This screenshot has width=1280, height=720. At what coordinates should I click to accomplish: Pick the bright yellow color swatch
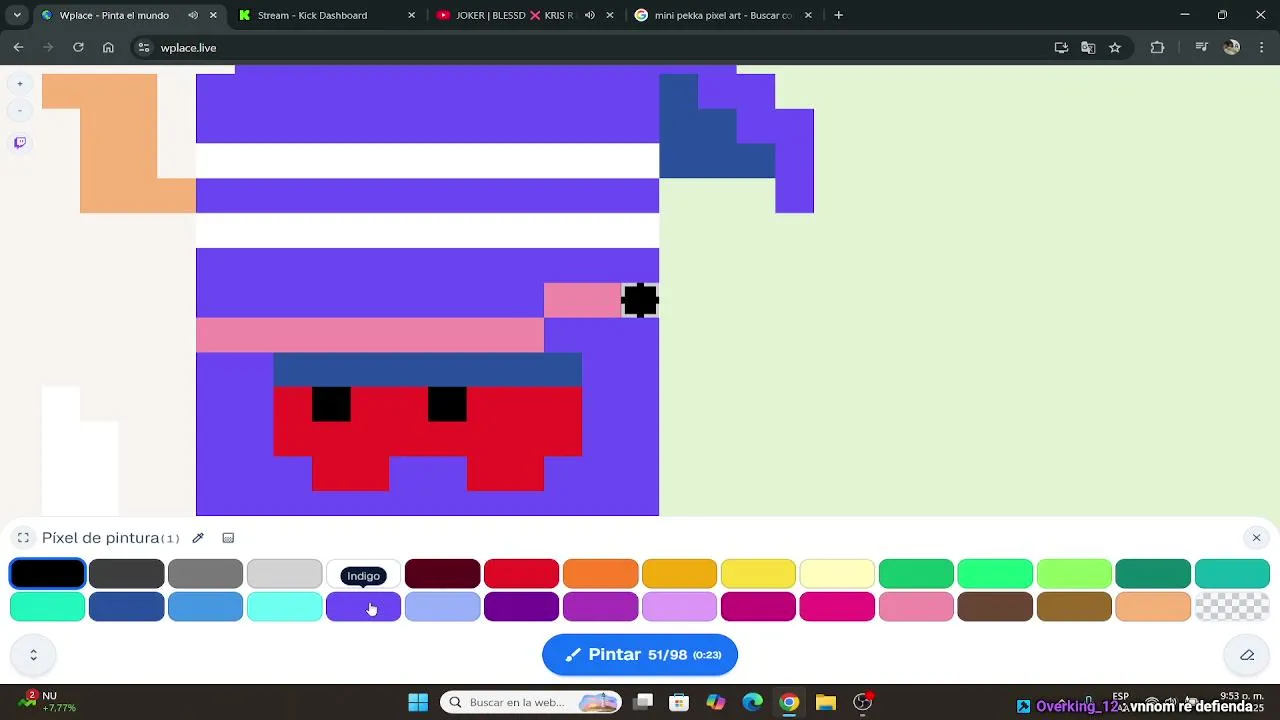[x=758, y=574]
